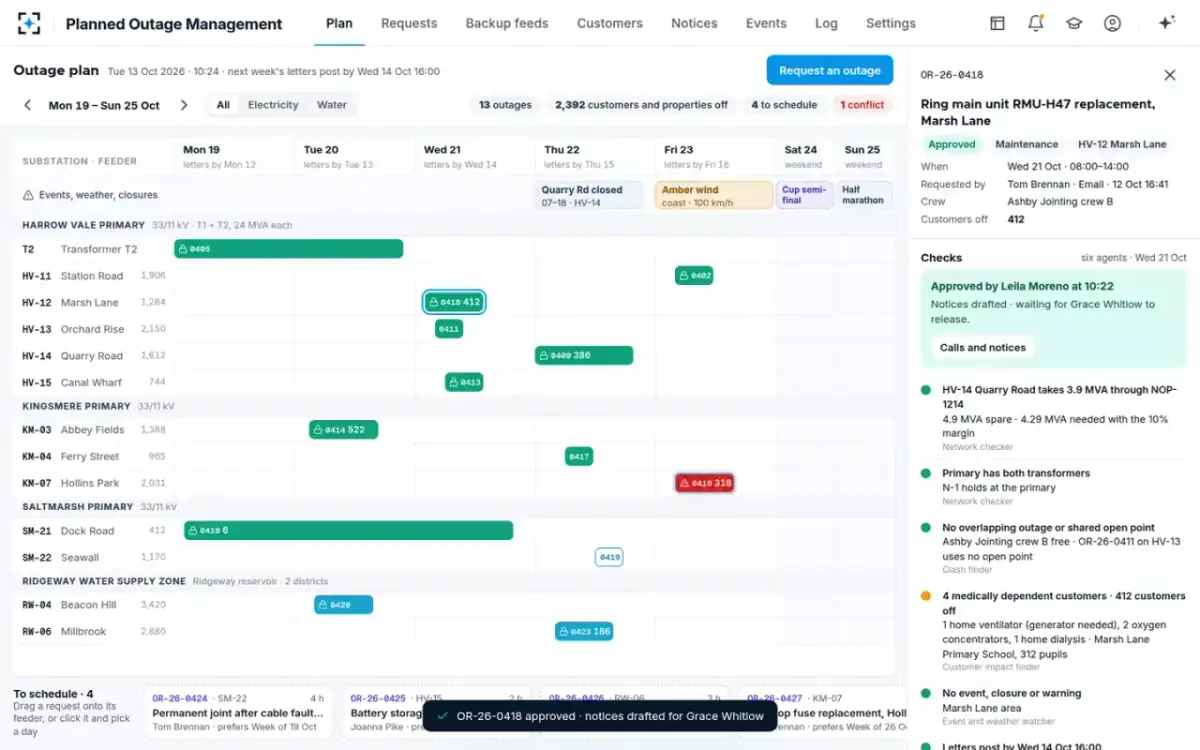
Task: Open the Notices tab
Action: click(x=694, y=23)
